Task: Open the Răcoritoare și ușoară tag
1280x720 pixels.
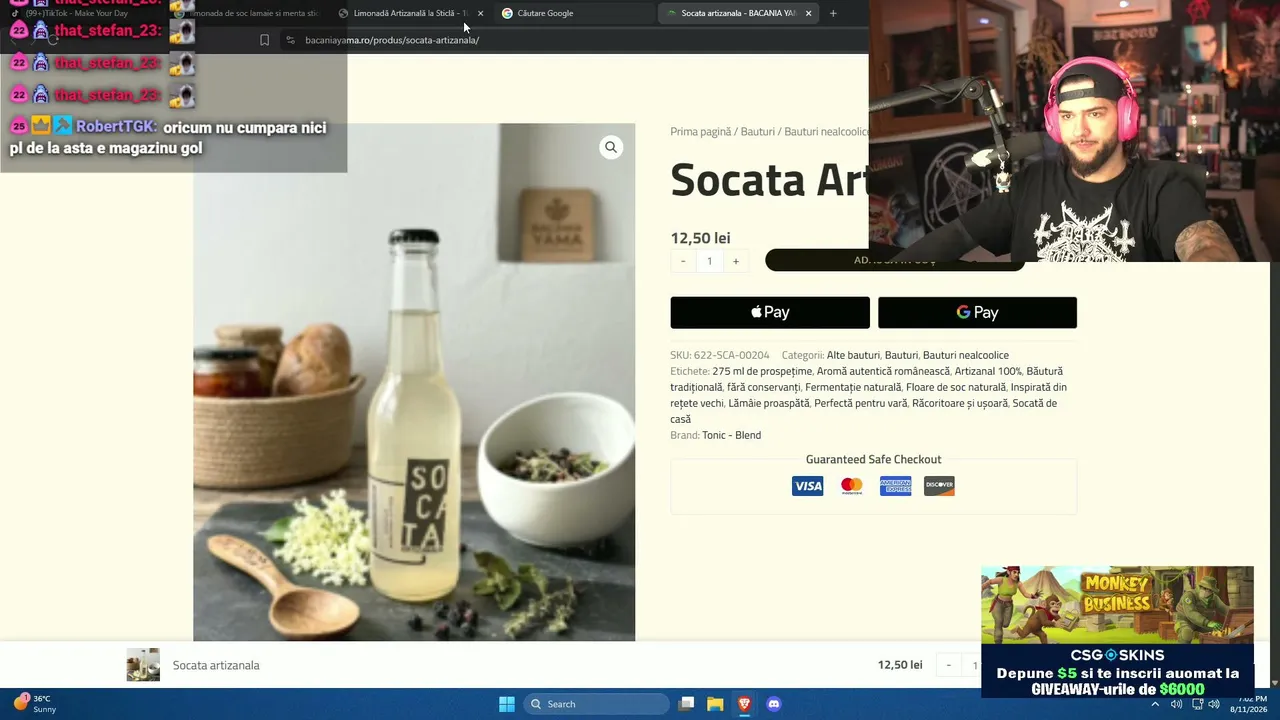Action: pos(960,403)
